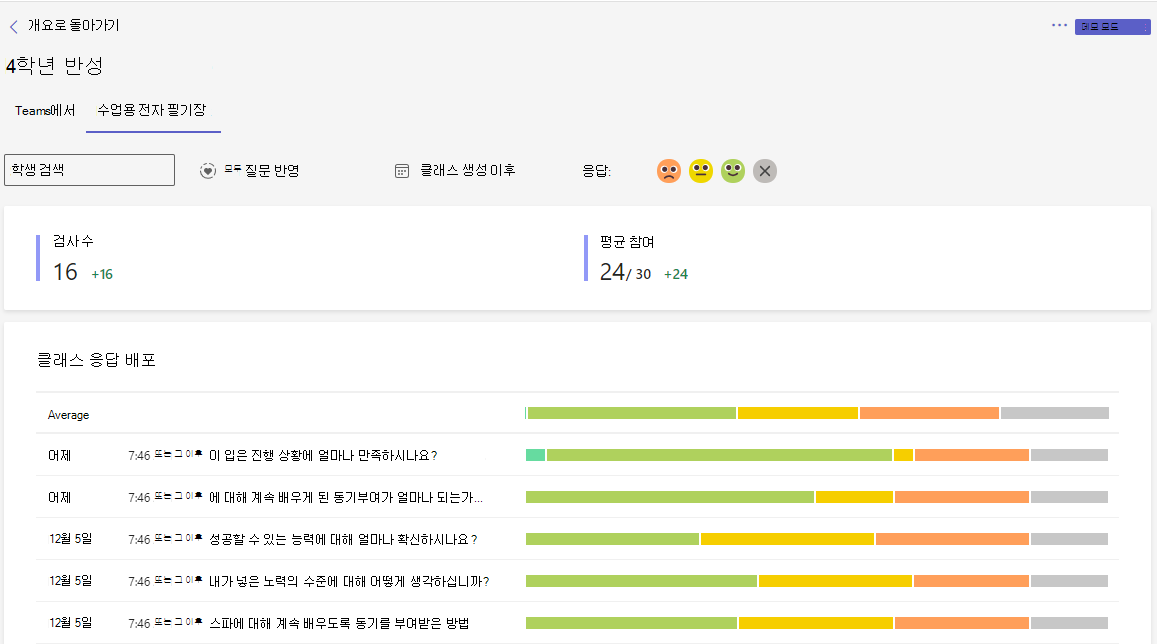Open the 동기부여가 얼마나 되는가 check-in row
Screen dimensions: 1157x644
[x=577, y=497]
